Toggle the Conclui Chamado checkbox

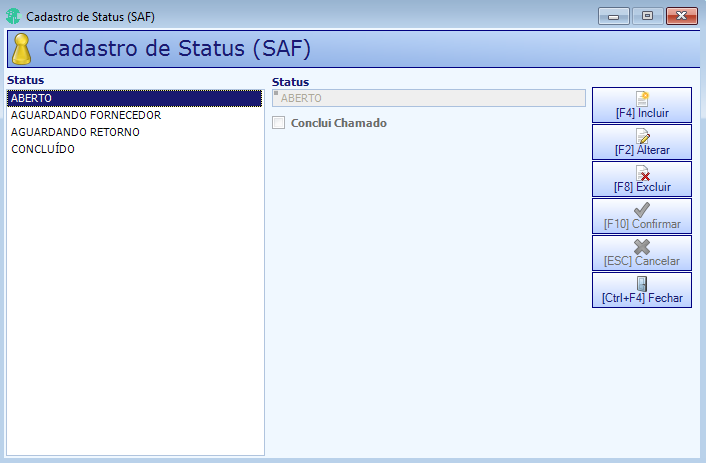[279, 123]
